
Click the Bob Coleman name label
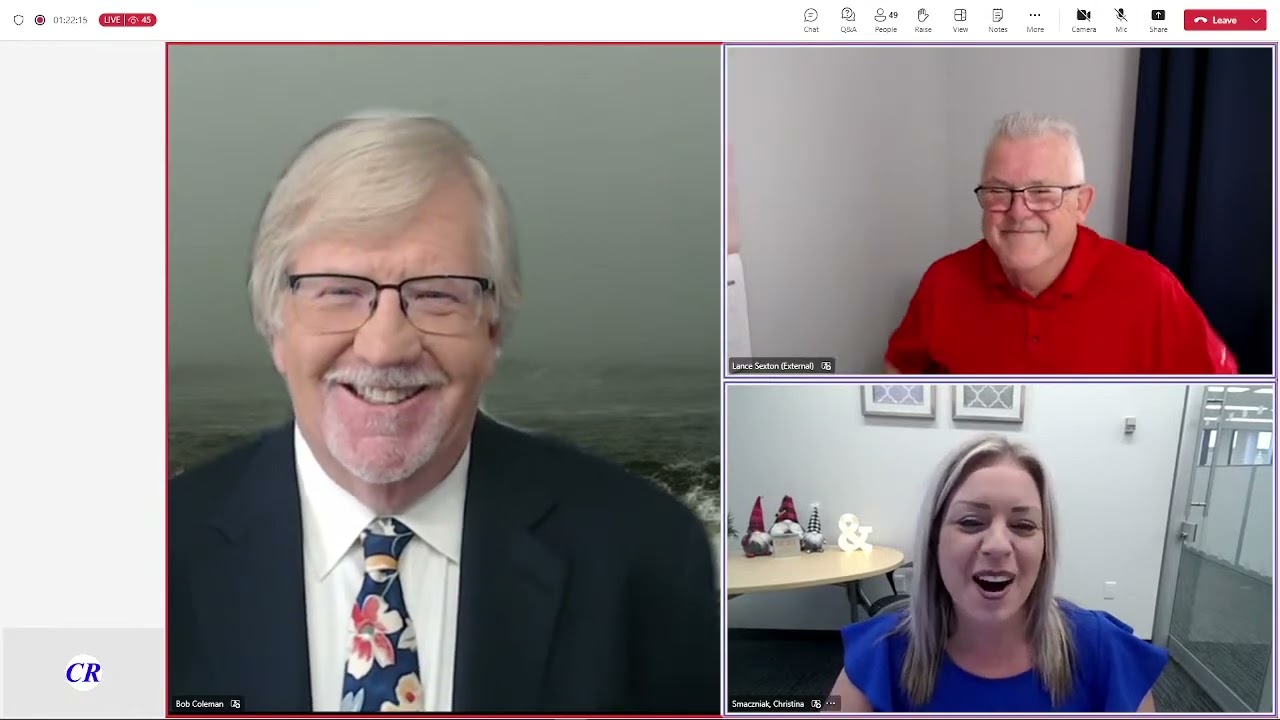click(199, 704)
